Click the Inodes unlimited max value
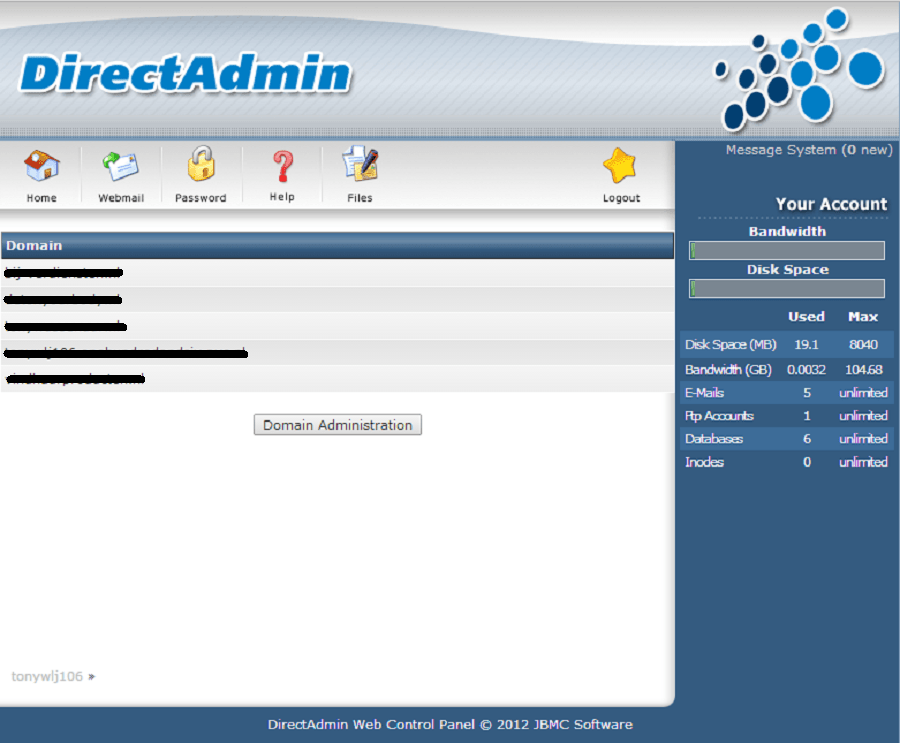 (x=863, y=462)
